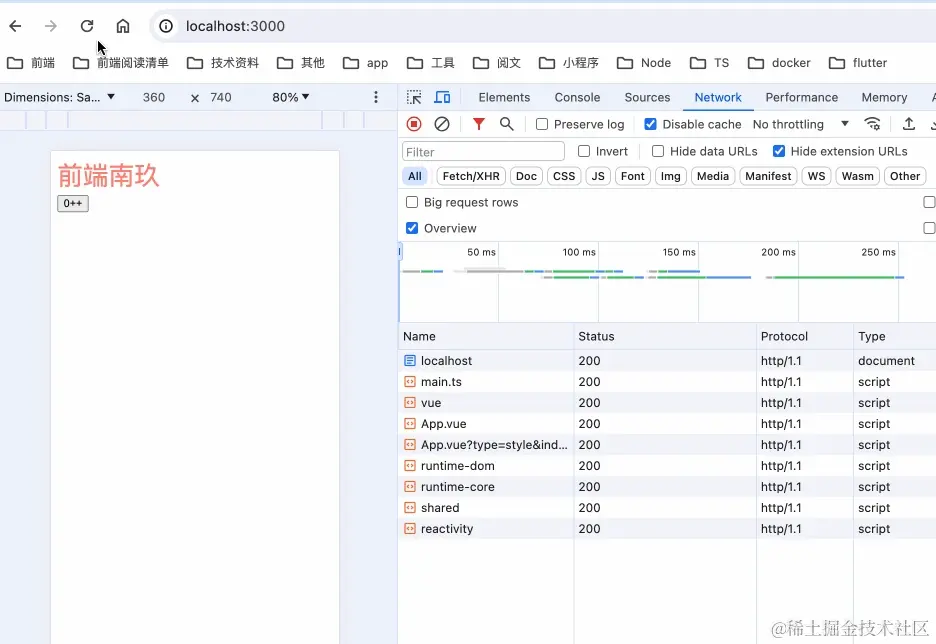Click the 0++ counter button
Viewport: 936px width, 644px height.
[73, 204]
